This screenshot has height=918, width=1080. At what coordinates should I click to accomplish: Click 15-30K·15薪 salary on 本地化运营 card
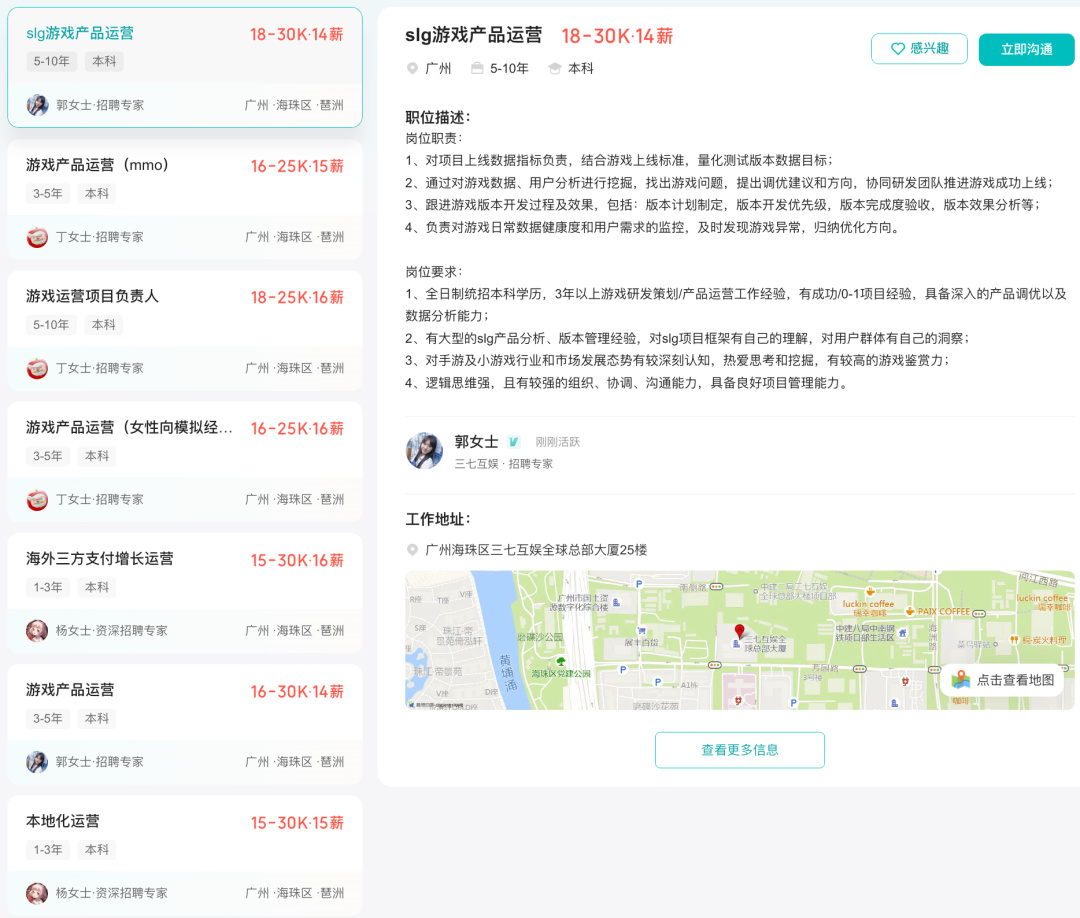[297, 823]
